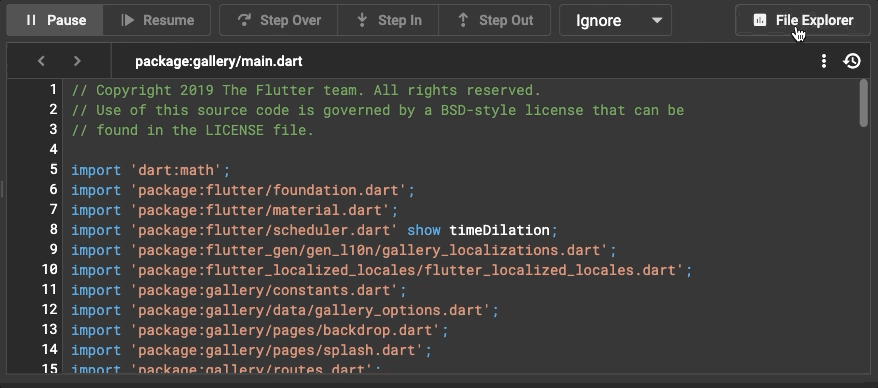Go back in file history
Screen dimensions: 878x388
pyautogui.click(x=41, y=60)
